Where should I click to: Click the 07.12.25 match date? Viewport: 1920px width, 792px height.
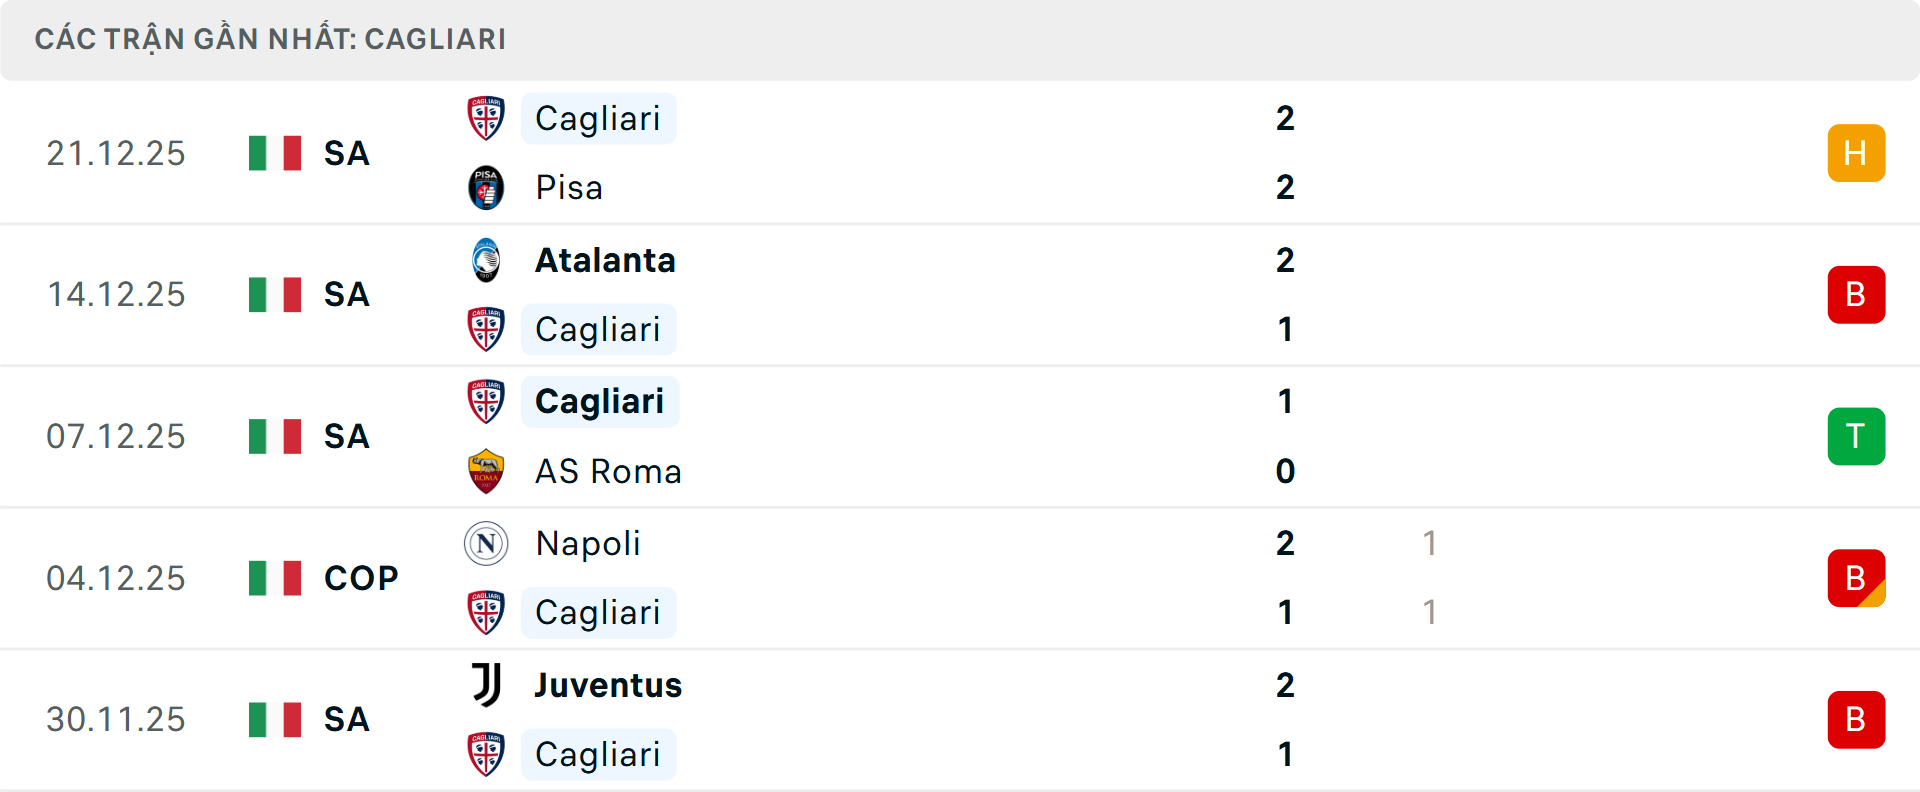point(116,436)
